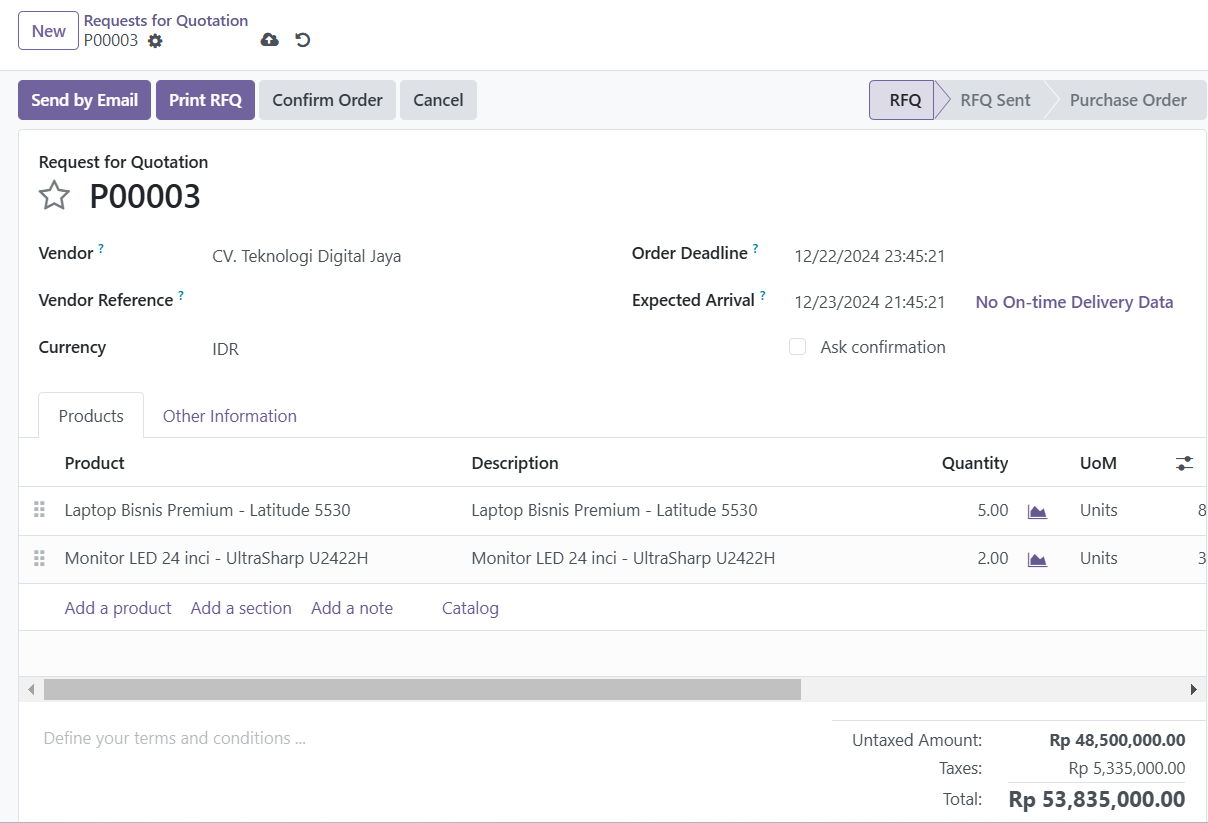Open the Vendor field dropdown
The image size is (1208, 823).
[x=400, y=256]
